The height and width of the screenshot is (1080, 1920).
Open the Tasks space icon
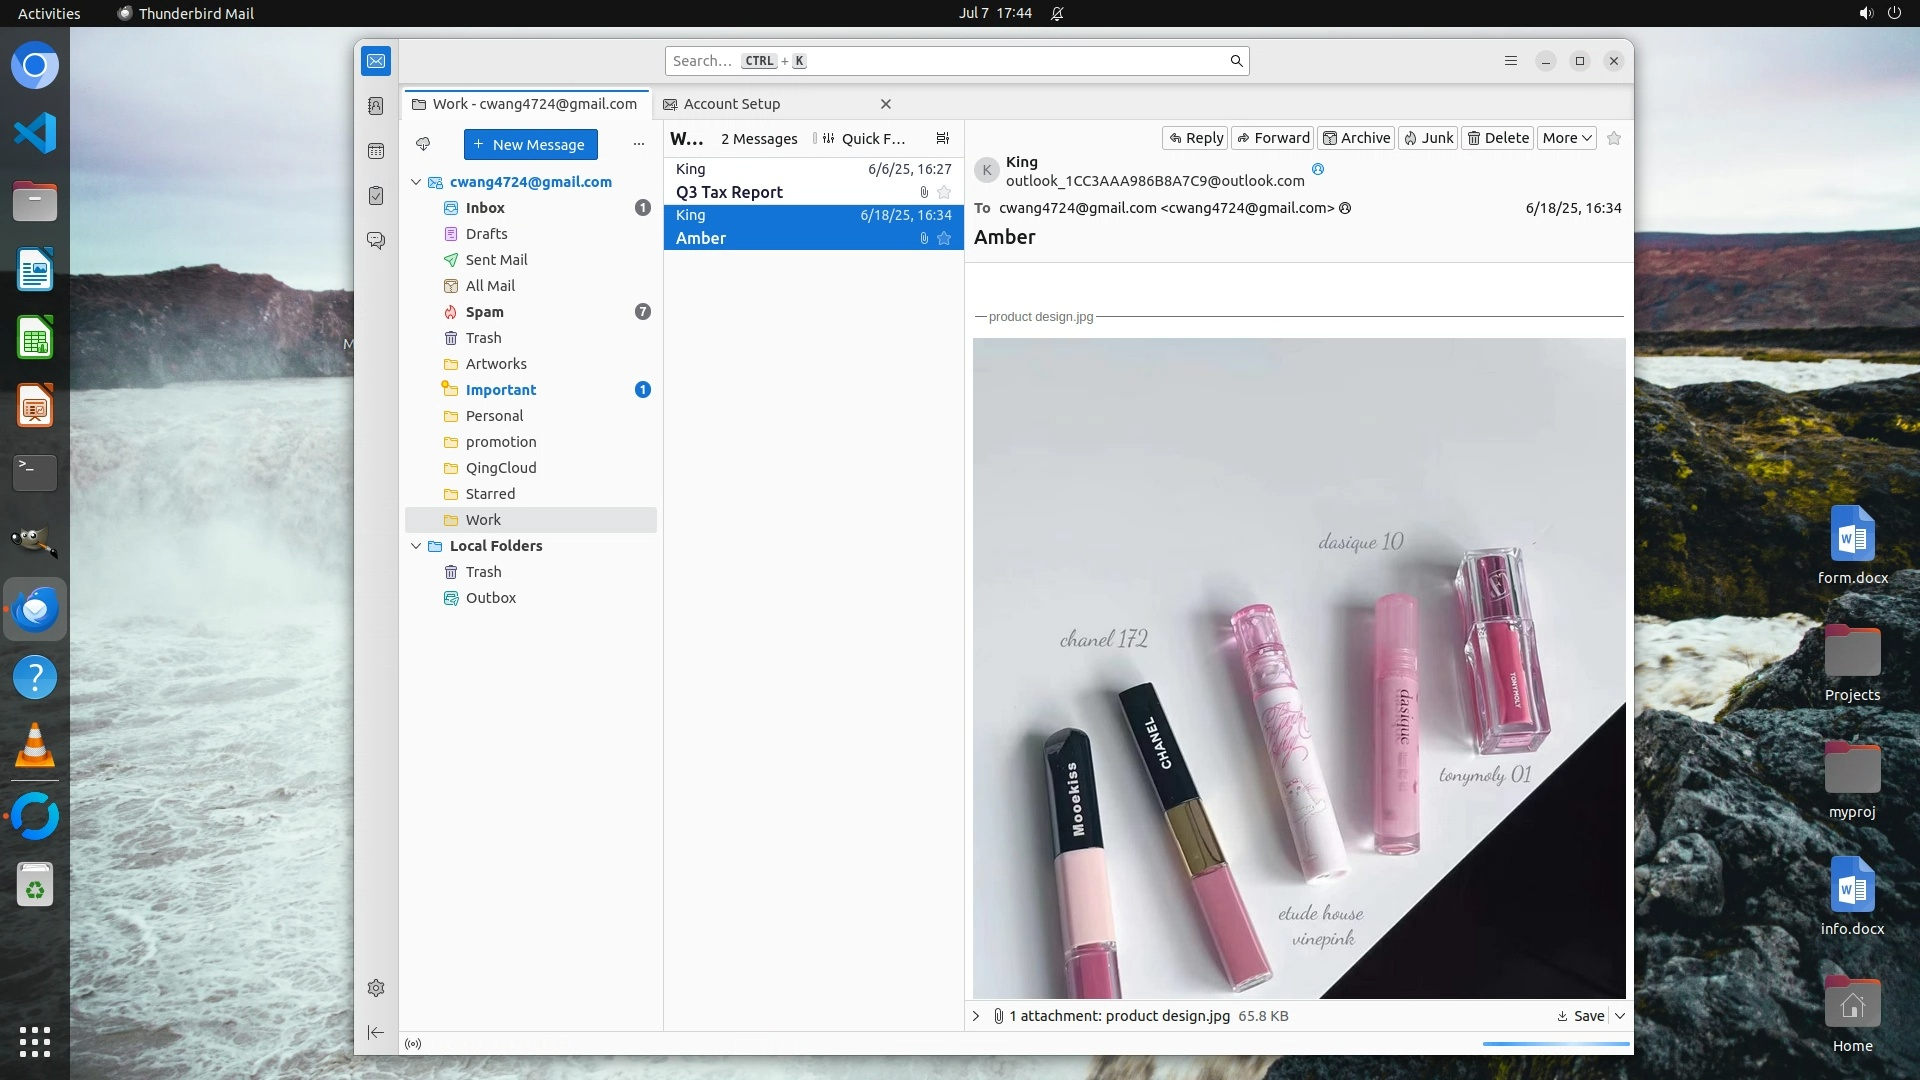click(376, 196)
